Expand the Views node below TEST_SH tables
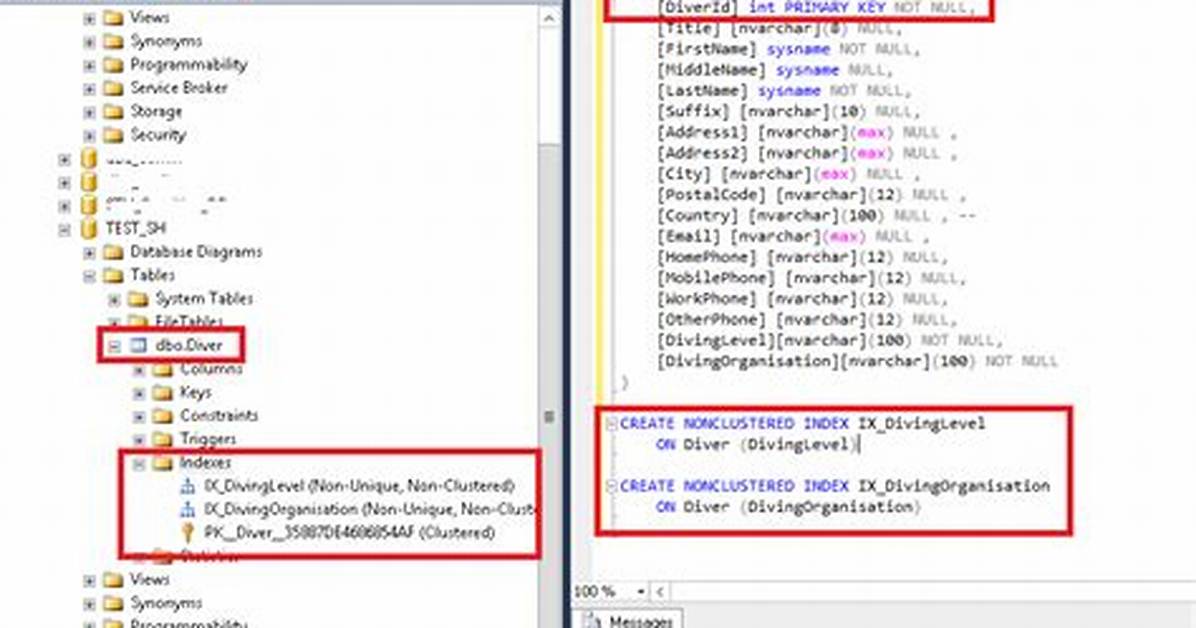Screen dimensions: 1196x628 (89, 580)
